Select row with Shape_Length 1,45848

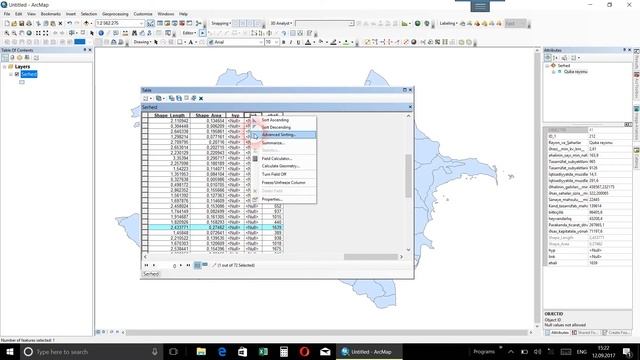(145, 233)
